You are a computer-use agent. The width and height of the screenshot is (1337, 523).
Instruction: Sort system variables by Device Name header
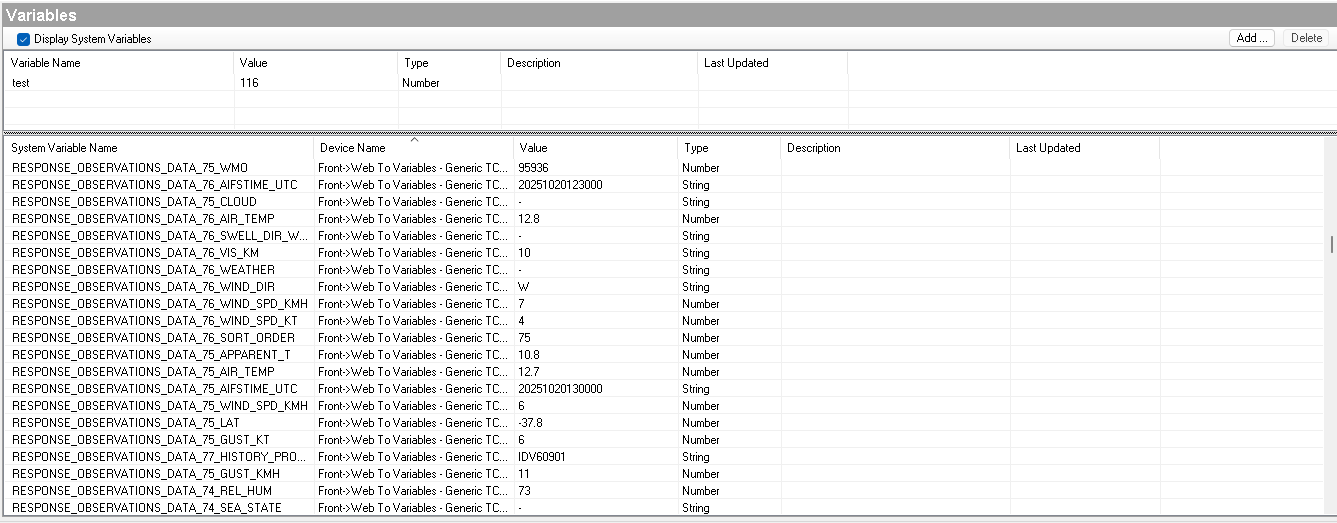352,149
